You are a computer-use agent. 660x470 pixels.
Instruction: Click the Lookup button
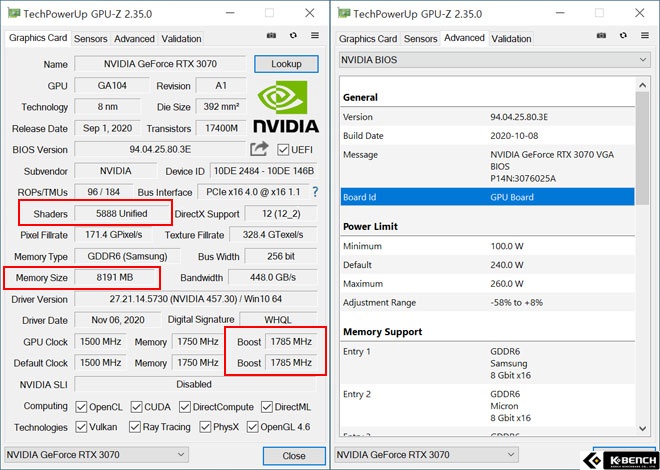[x=286, y=64]
